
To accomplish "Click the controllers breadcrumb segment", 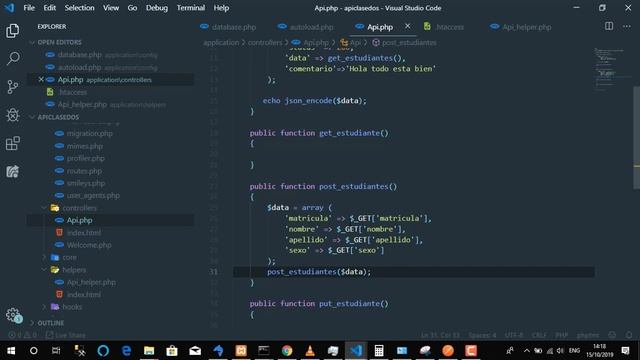I will point(264,42).
